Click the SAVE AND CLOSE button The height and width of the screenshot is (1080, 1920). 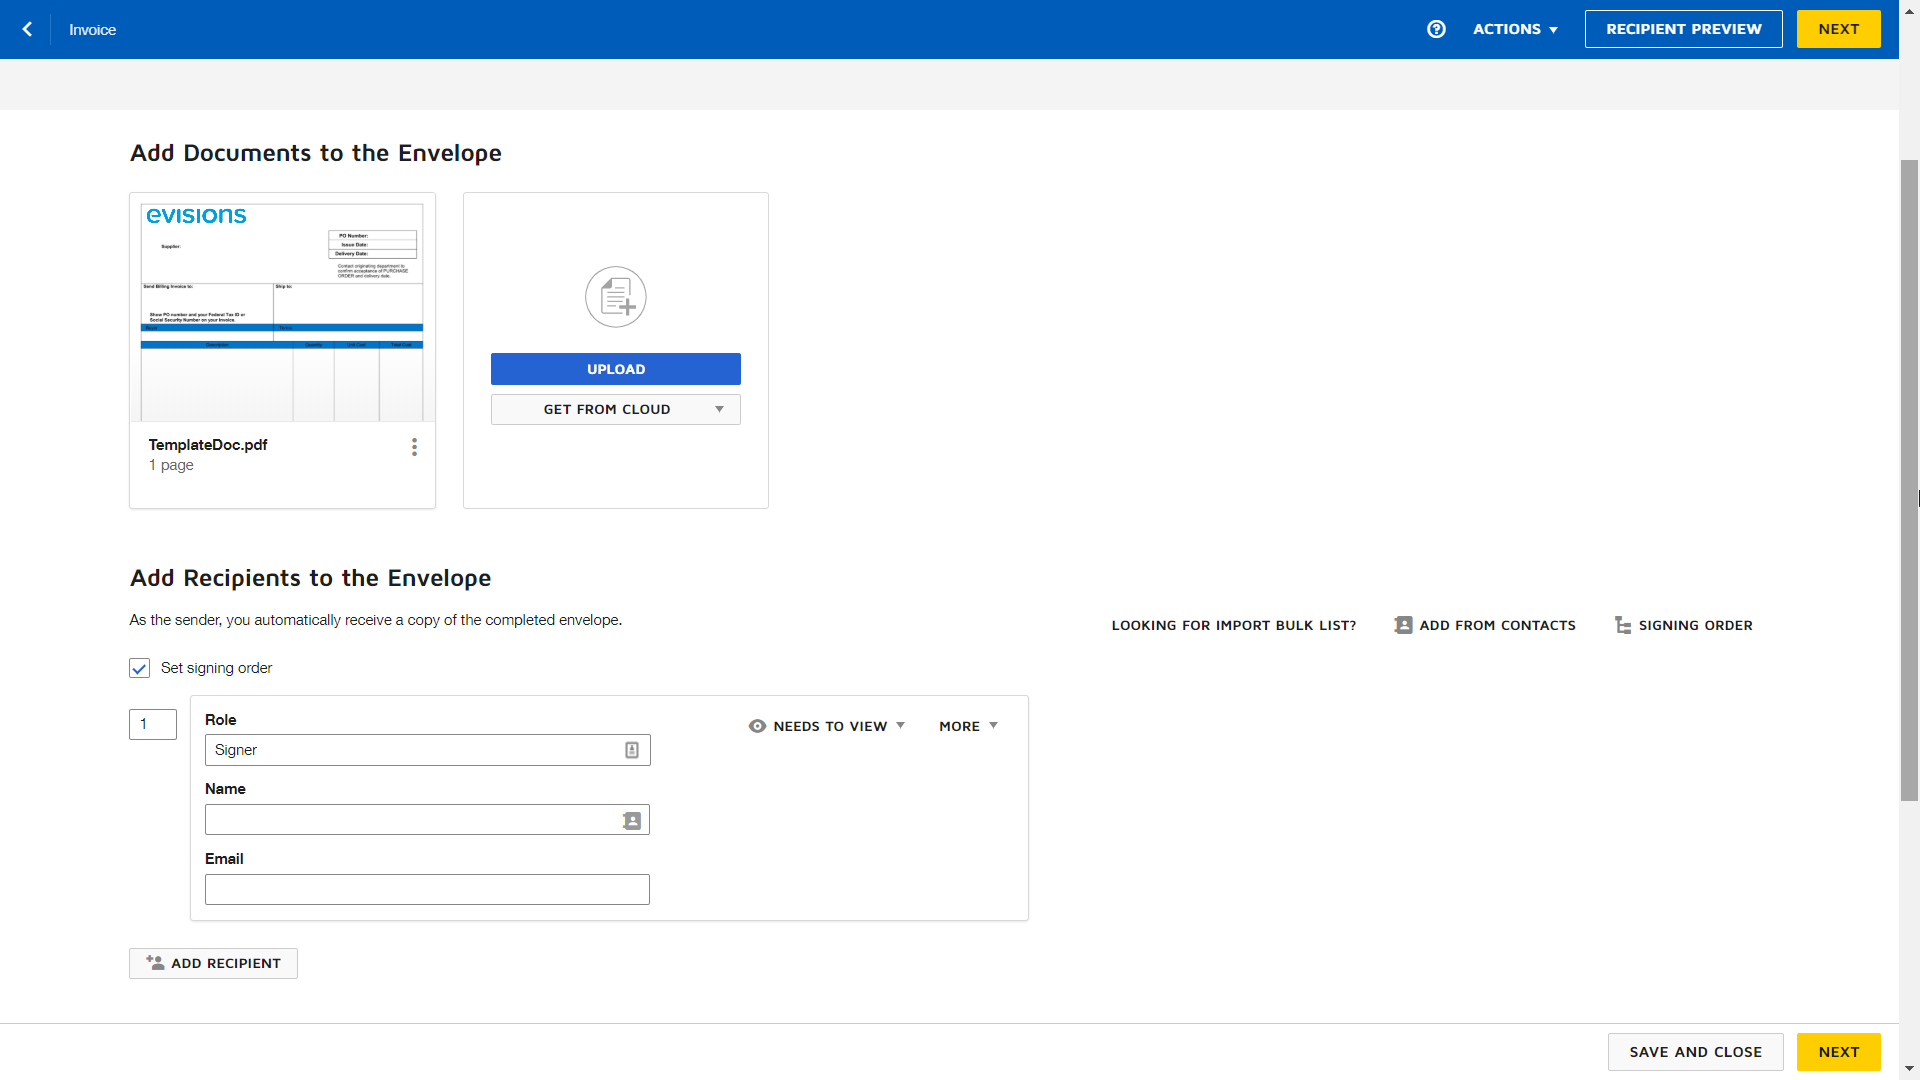1695,1051
